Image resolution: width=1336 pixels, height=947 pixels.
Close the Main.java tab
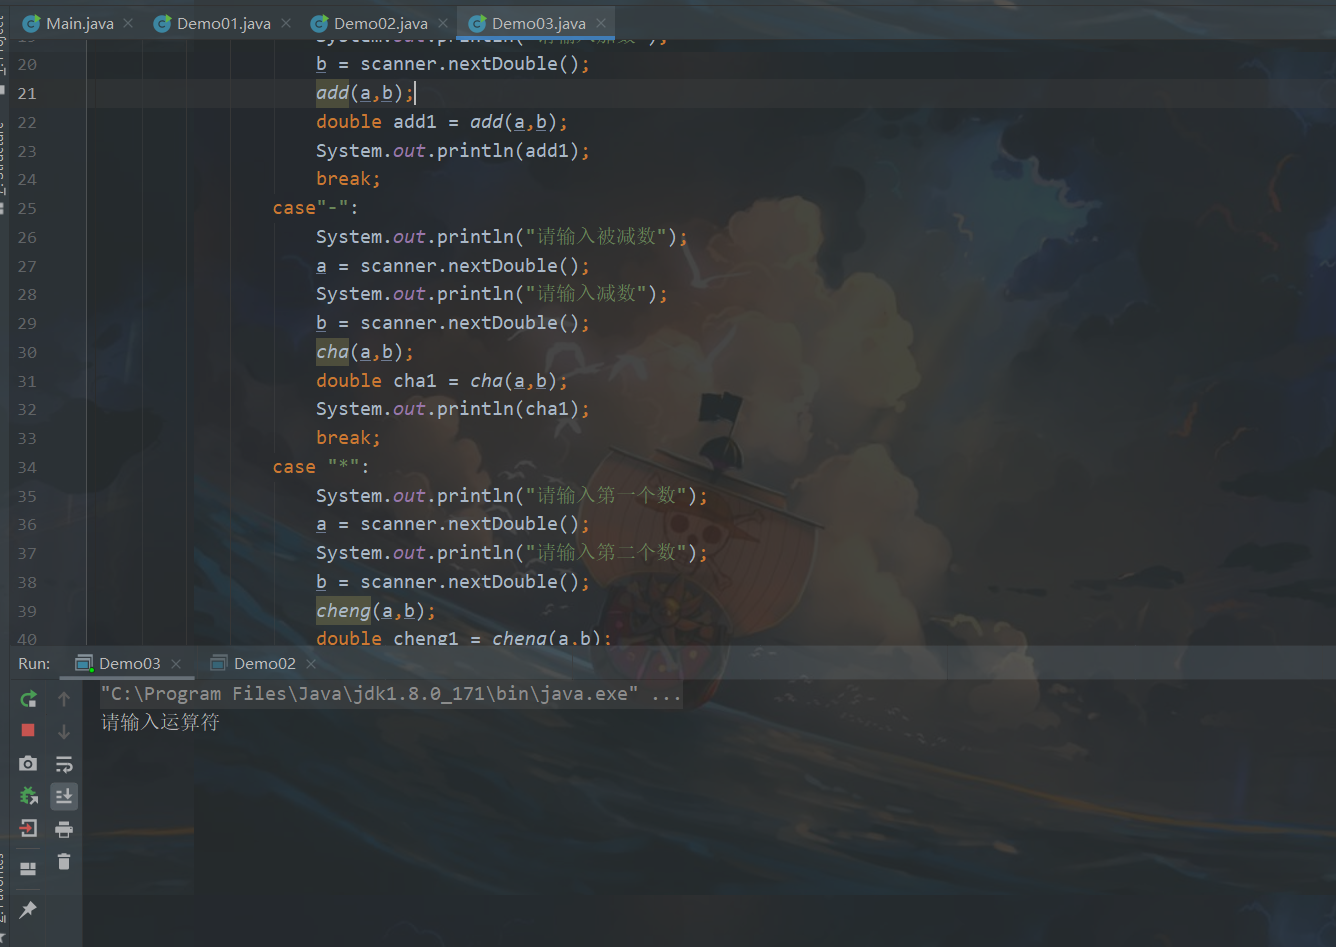(x=128, y=23)
